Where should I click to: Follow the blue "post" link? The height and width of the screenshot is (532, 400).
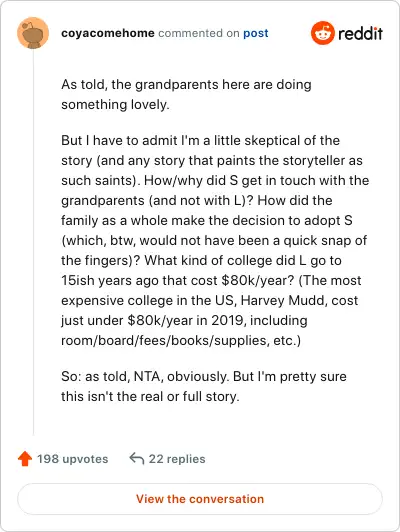(255, 33)
